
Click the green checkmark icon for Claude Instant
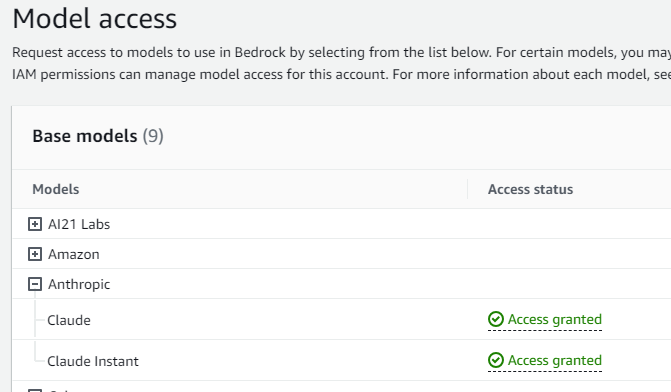coord(496,360)
